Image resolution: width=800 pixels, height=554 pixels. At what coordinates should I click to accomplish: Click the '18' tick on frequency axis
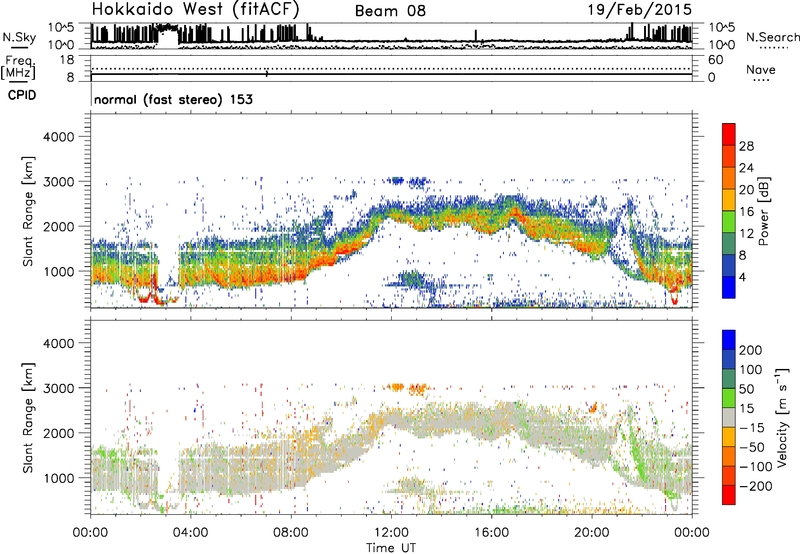tap(67, 60)
